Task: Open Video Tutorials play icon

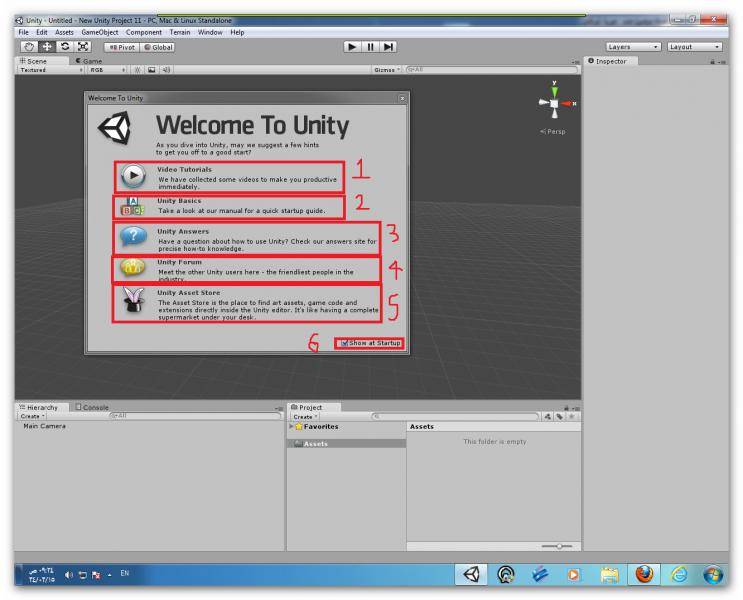Action: pyautogui.click(x=133, y=176)
